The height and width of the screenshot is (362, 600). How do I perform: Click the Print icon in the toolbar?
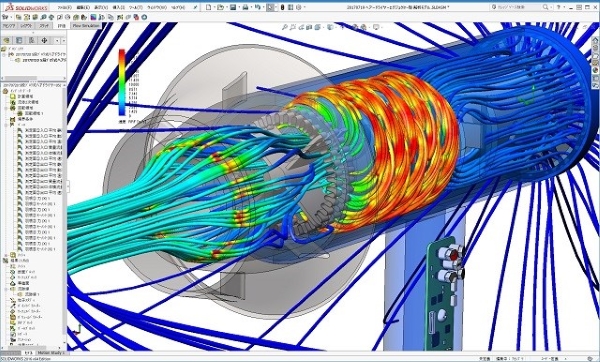245,7
